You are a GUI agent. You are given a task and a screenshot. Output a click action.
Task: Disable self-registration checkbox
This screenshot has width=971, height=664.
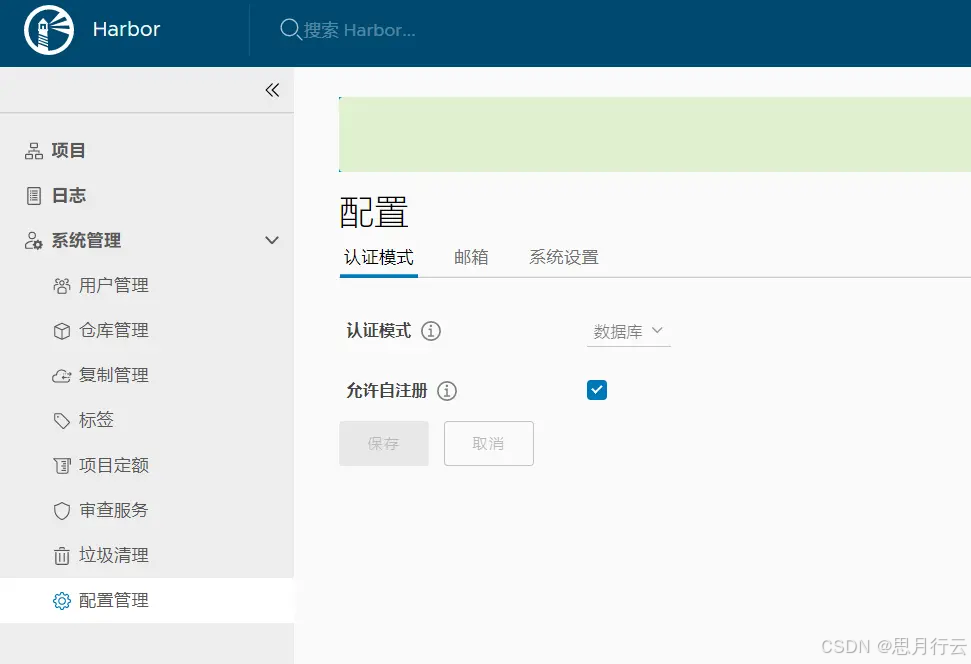click(597, 390)
